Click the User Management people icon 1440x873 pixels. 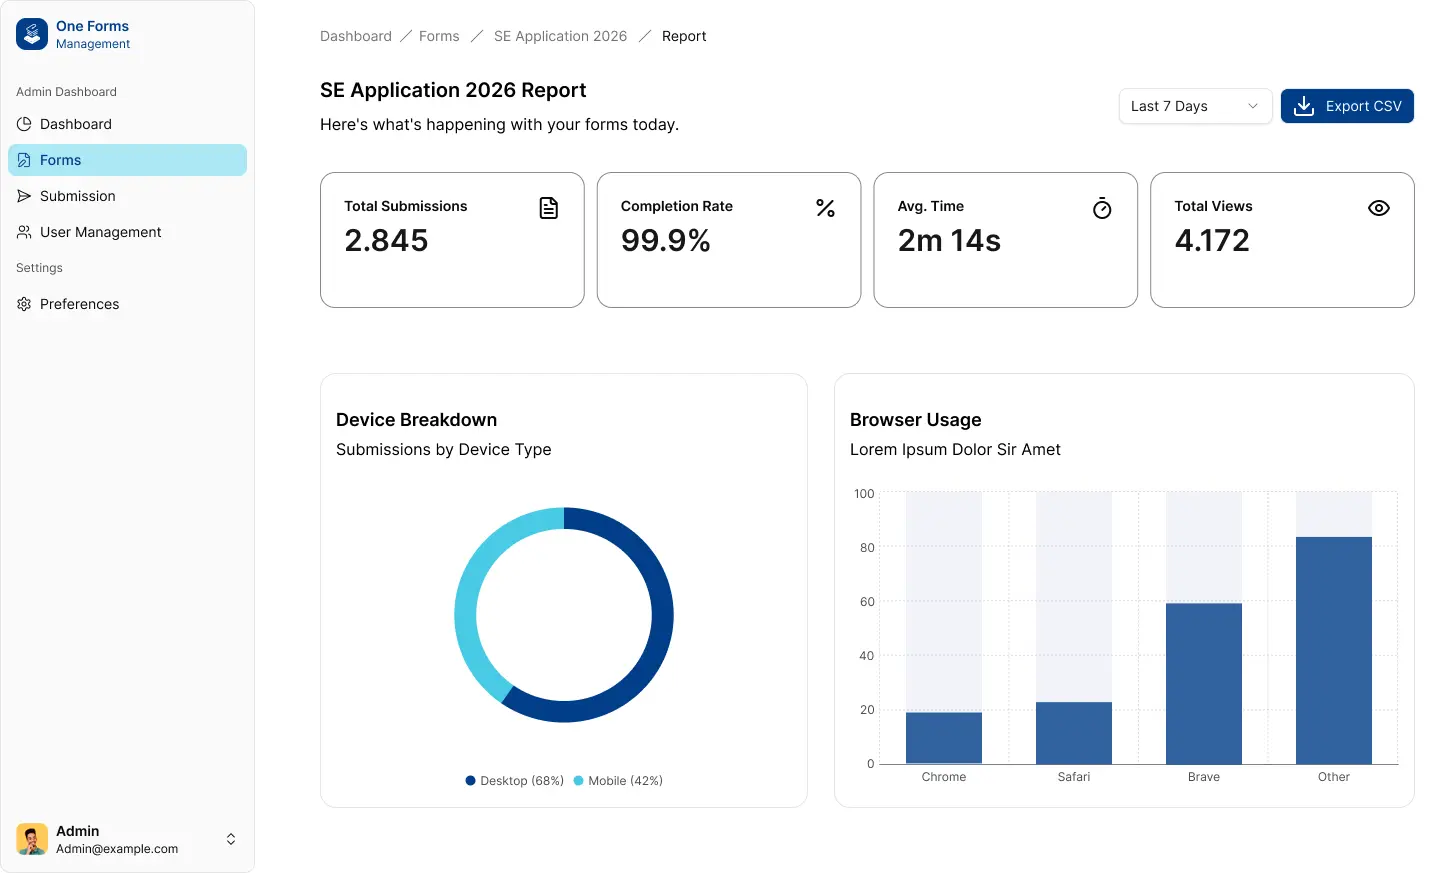pos(24,232)
